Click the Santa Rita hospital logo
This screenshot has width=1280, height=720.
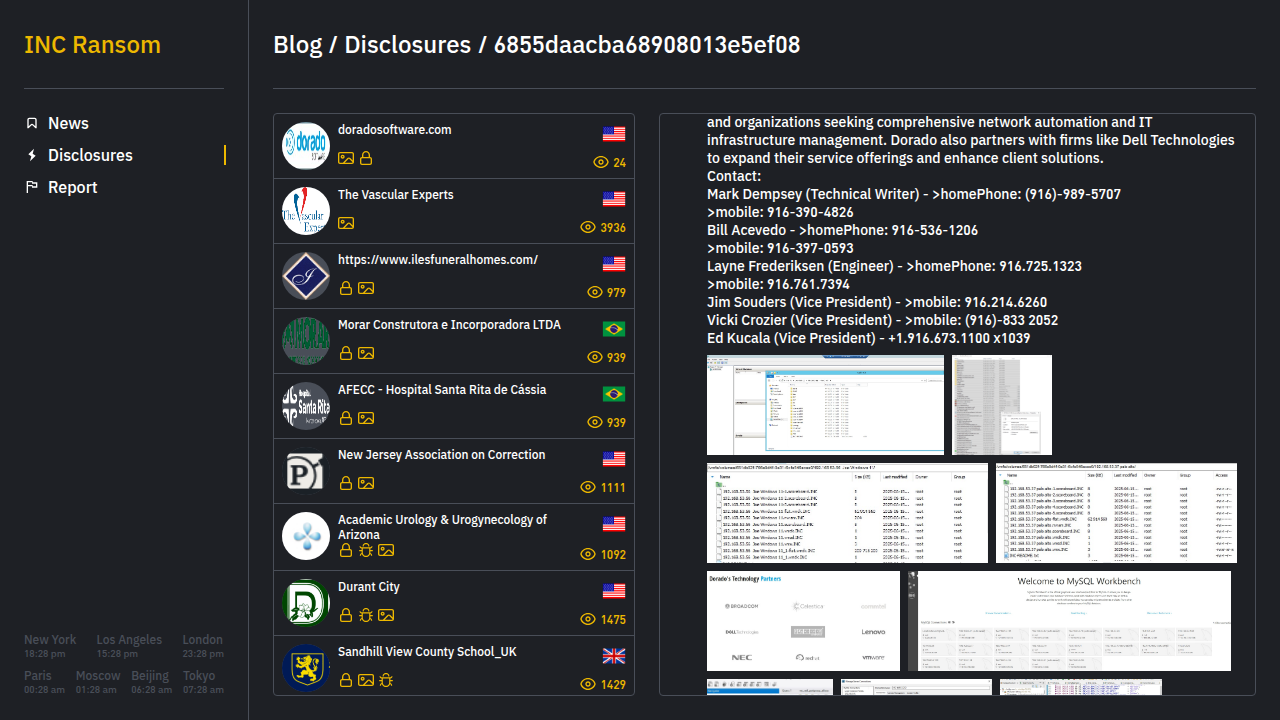306,406
